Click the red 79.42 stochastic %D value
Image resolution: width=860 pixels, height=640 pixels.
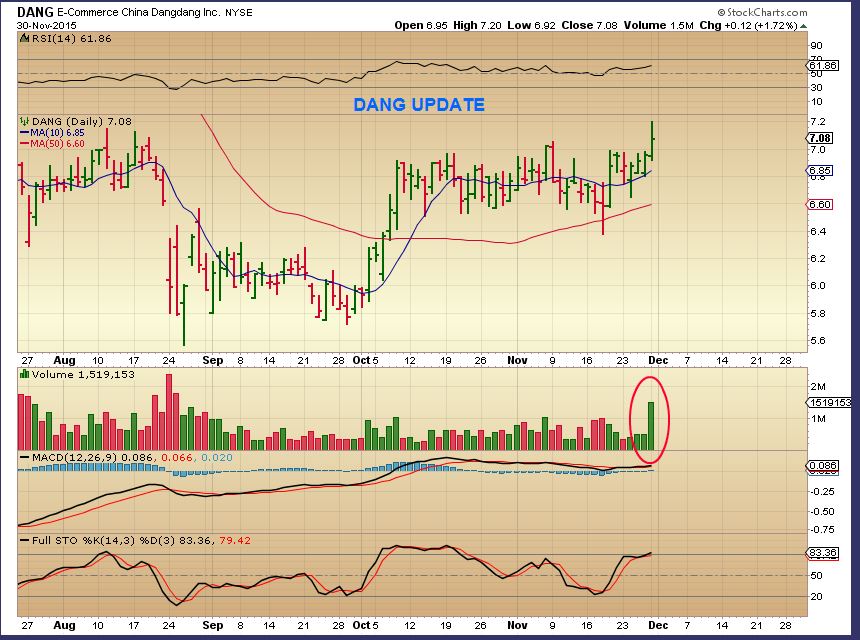pyautogui.click(x=235, y=540)
